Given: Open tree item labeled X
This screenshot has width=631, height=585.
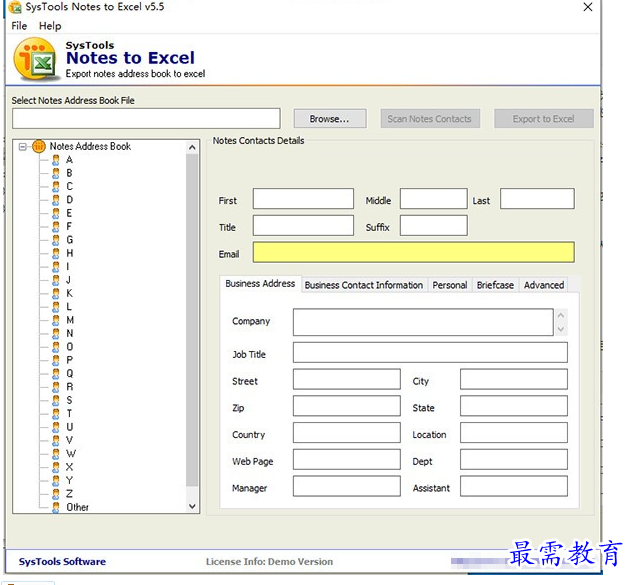Looking at the screenshot, I should pyautogui.click(x=69, y=467).
